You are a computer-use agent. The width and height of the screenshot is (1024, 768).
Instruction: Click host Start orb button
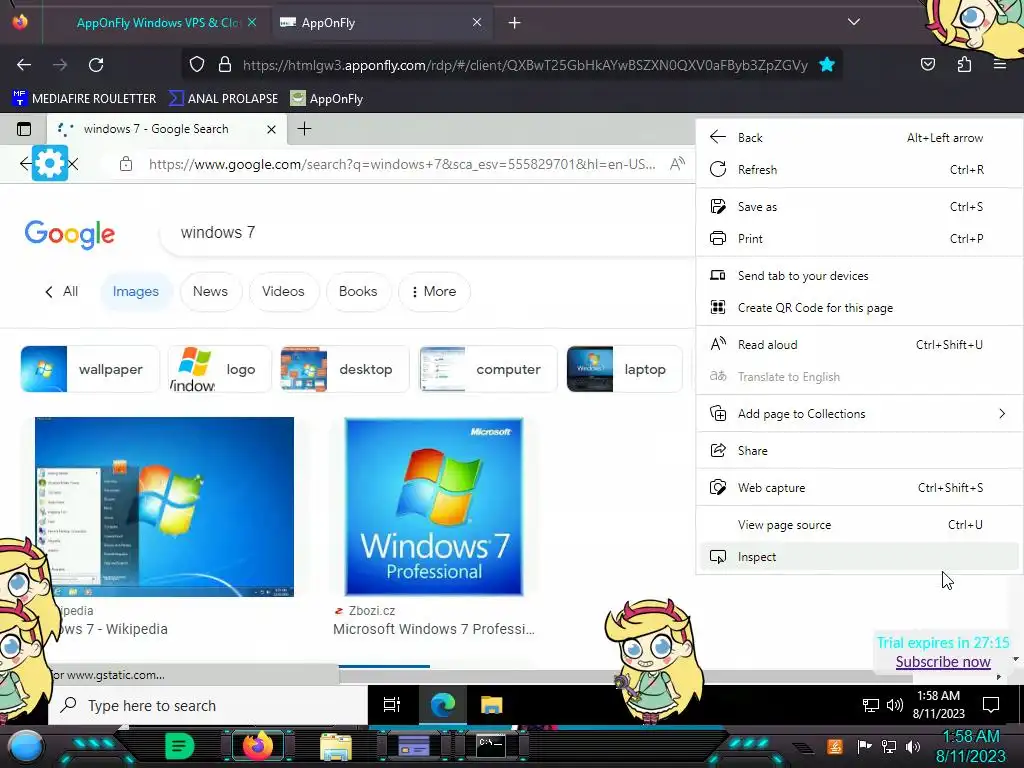pos(26,746)
